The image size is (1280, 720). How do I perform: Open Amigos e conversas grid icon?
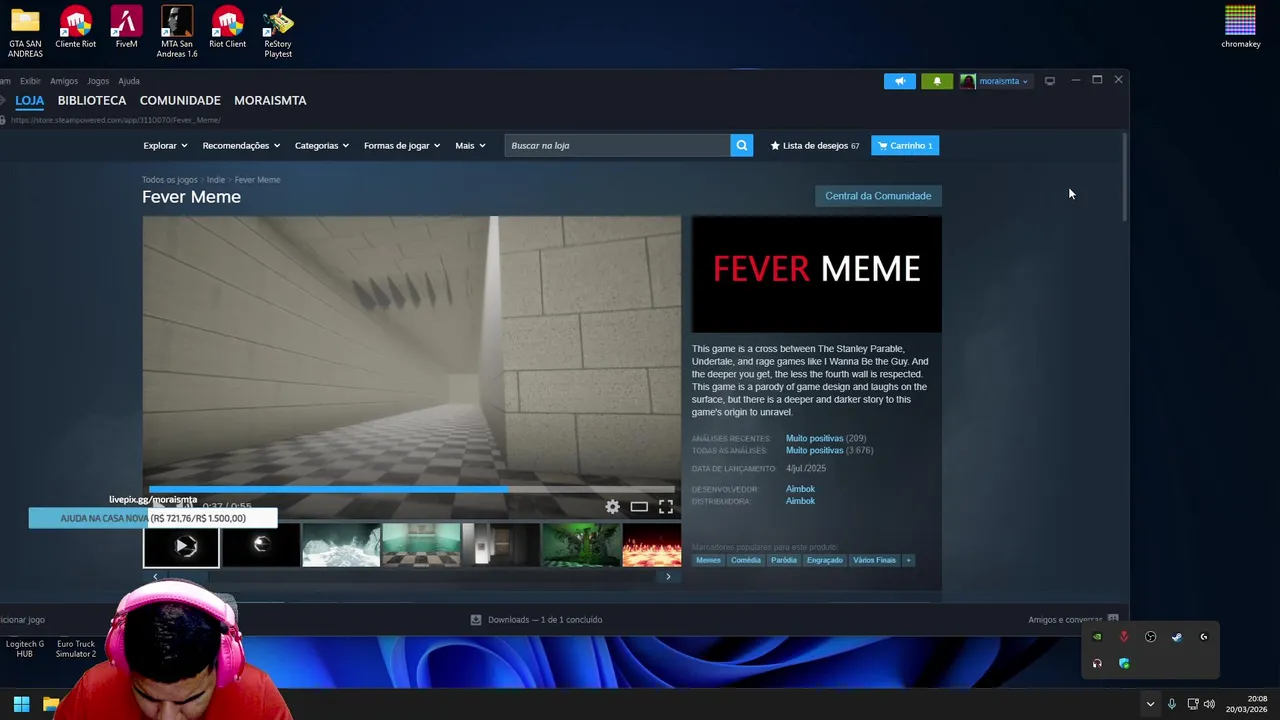[1113, 620]
